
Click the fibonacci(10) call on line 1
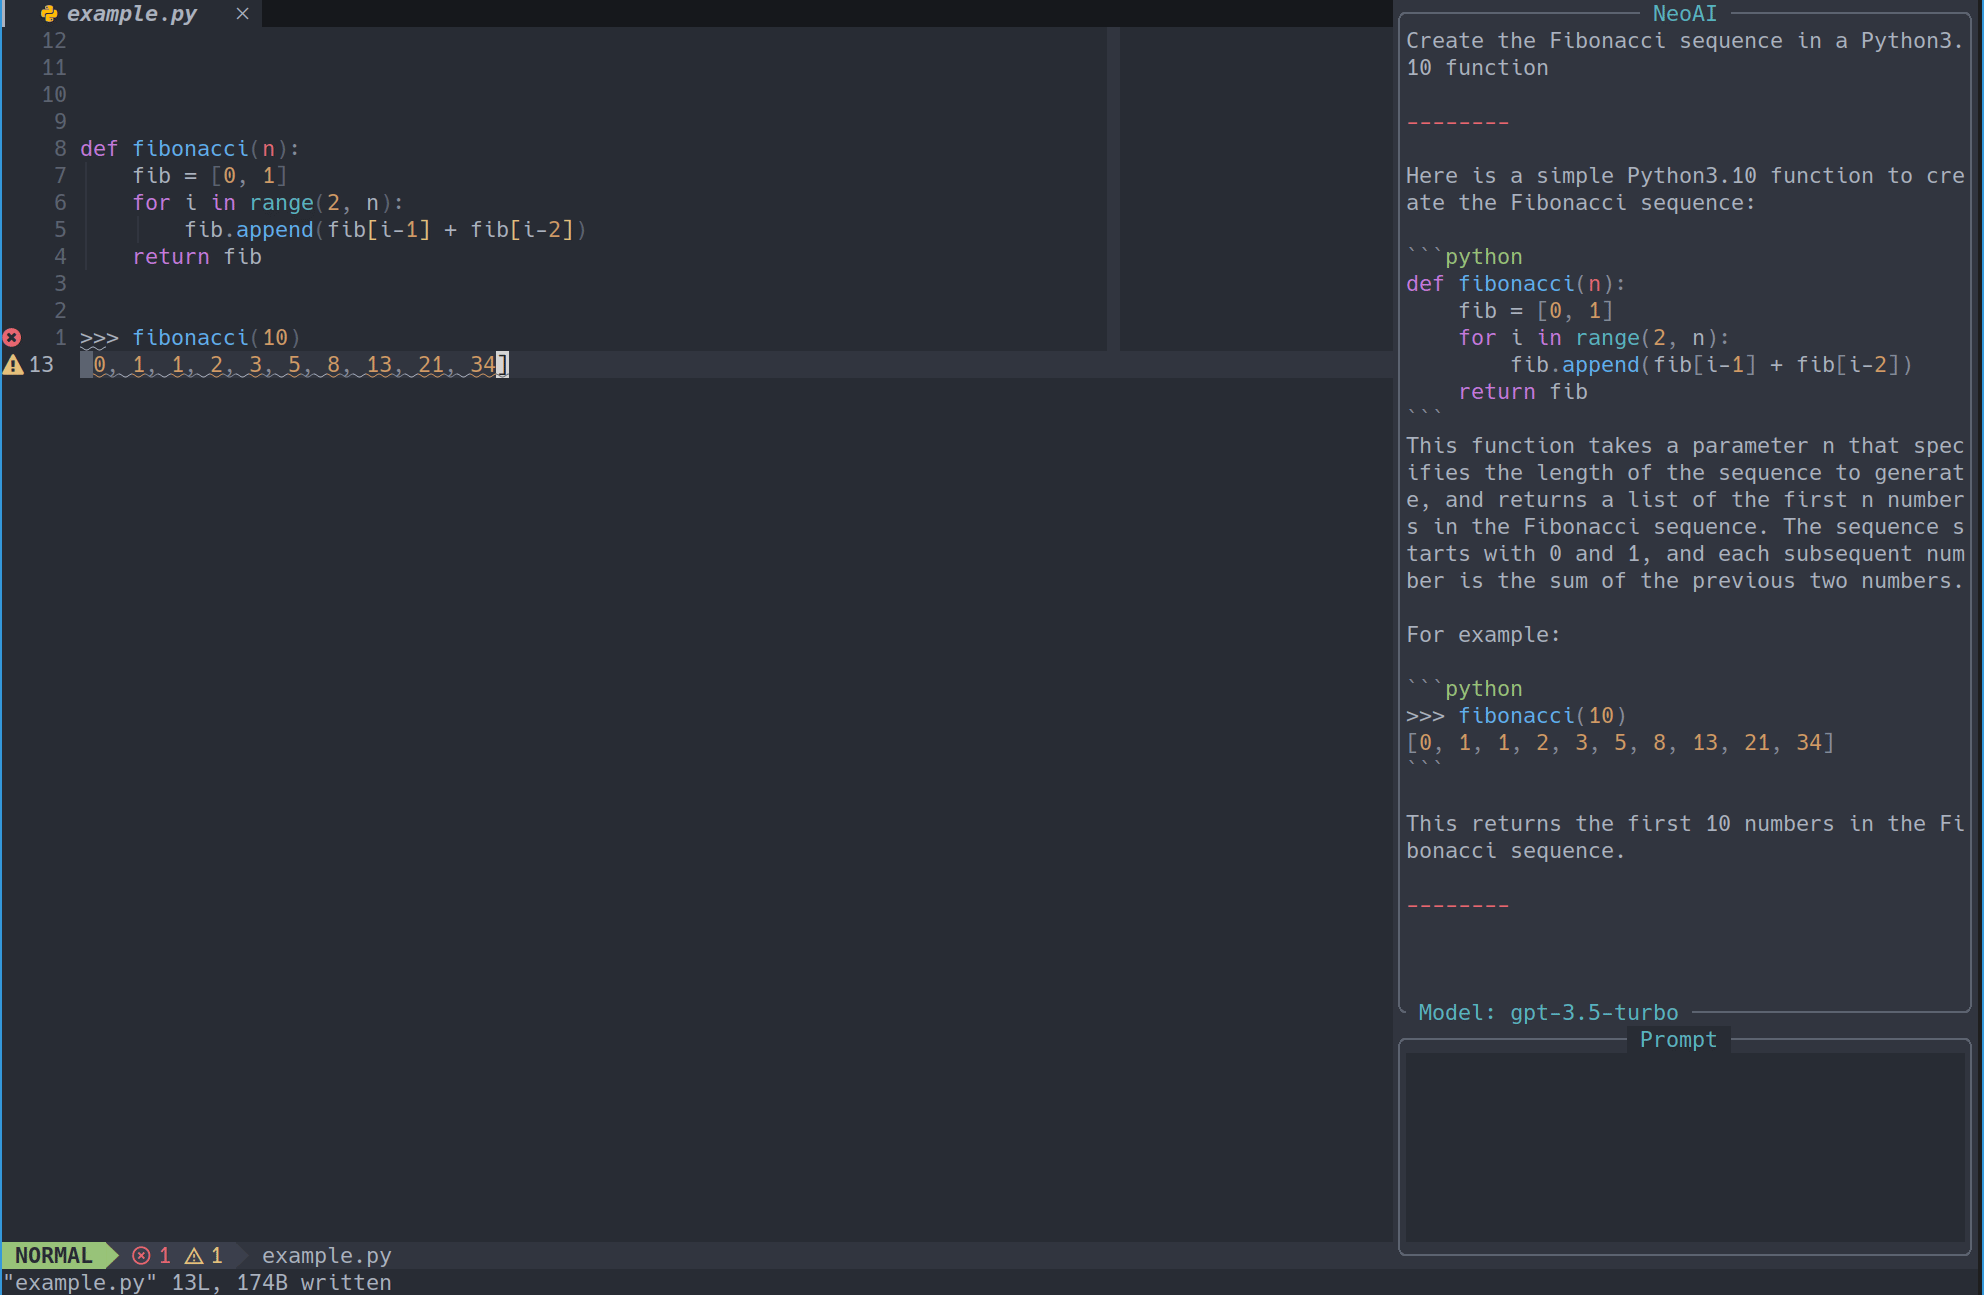coord(215,337)
